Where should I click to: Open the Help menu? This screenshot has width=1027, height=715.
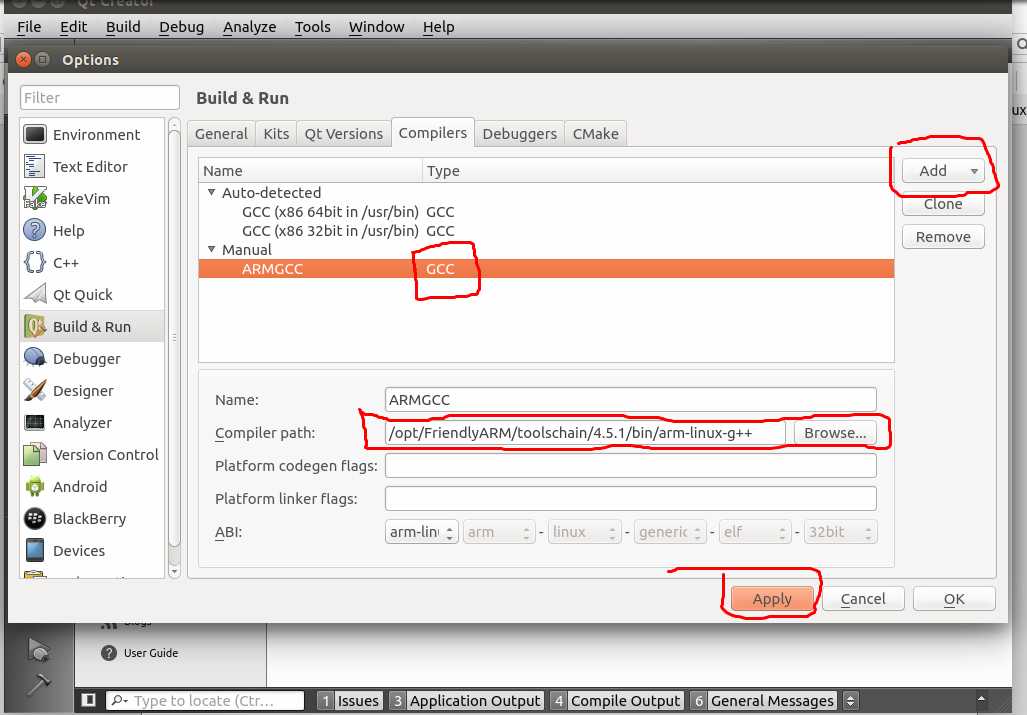(438, 27)
